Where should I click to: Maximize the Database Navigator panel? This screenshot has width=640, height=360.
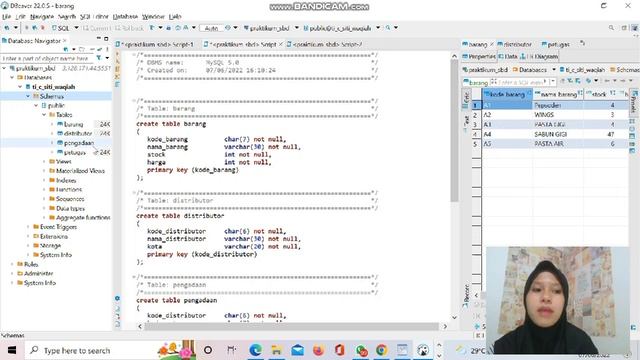point(106,38)
